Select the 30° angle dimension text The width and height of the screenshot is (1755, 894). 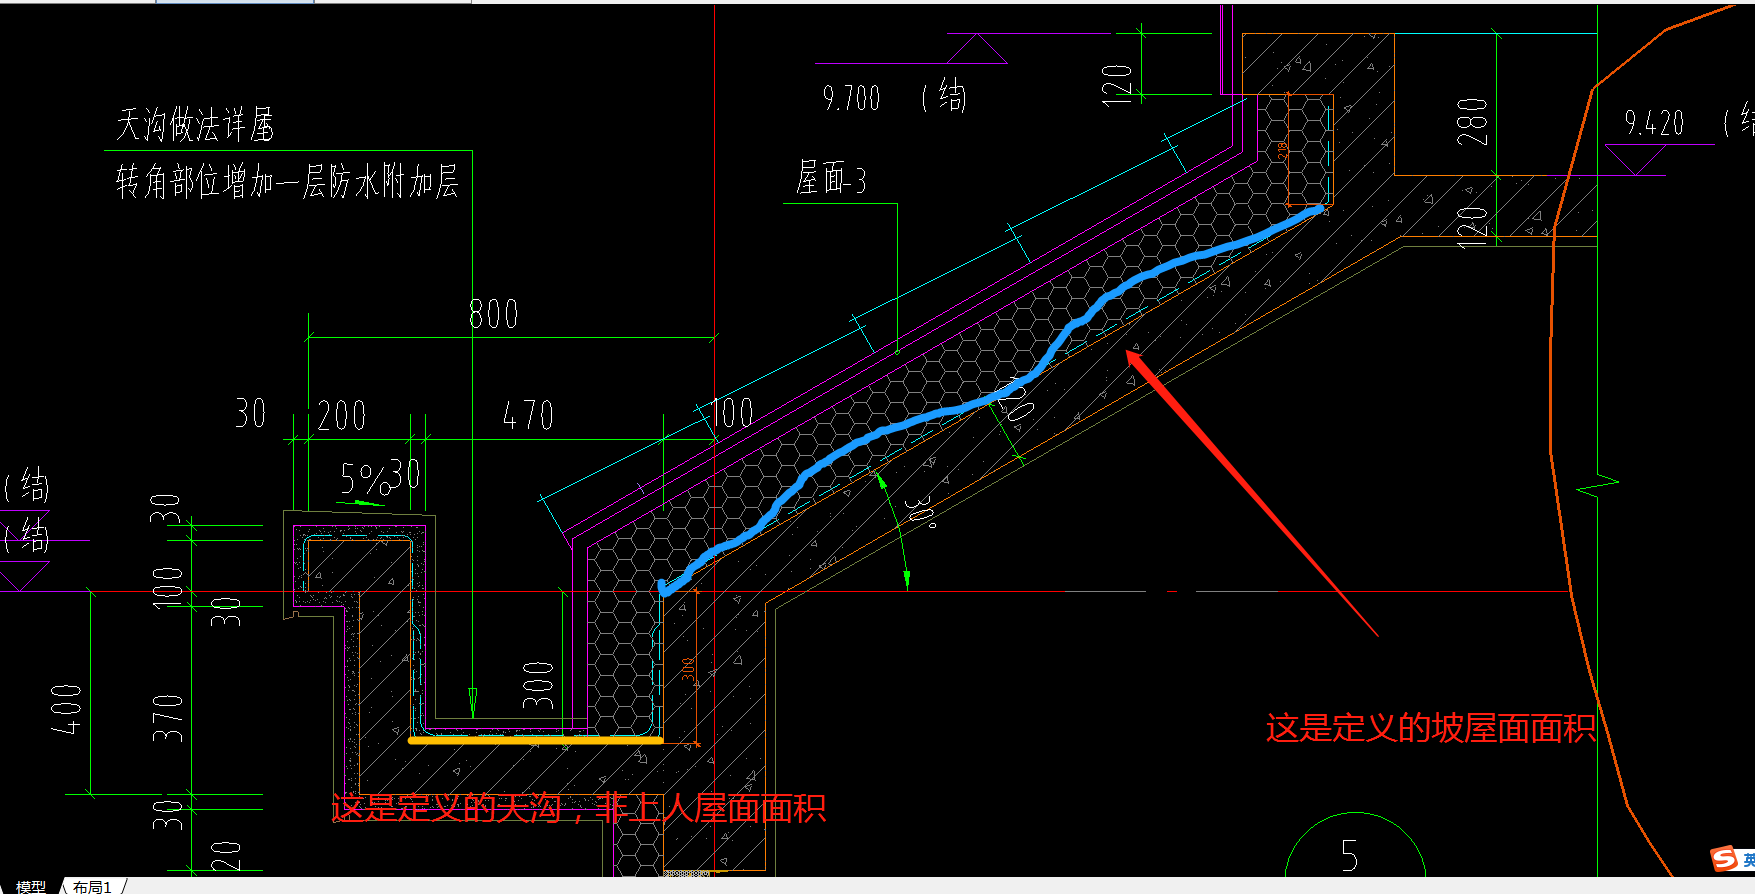pyautogui.click(x=922, y=511)
